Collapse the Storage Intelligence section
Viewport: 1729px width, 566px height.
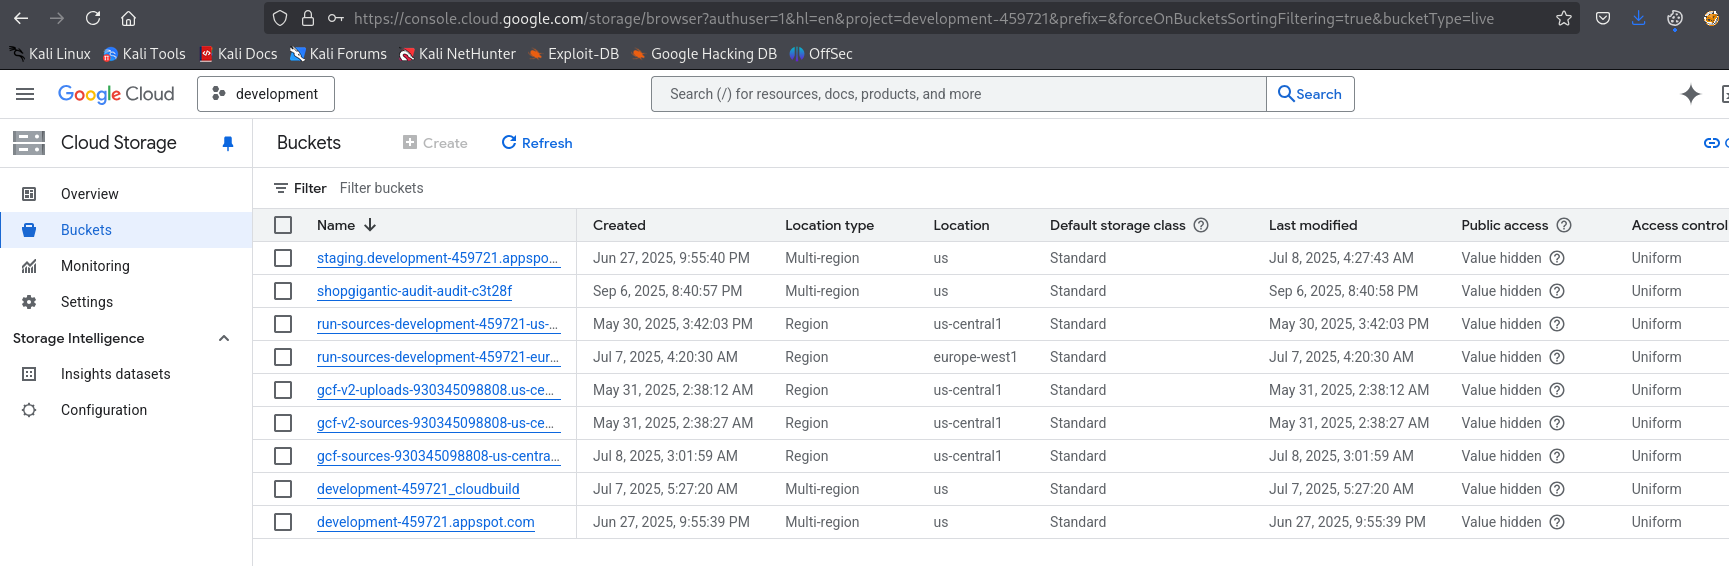(x=224, y=338)
